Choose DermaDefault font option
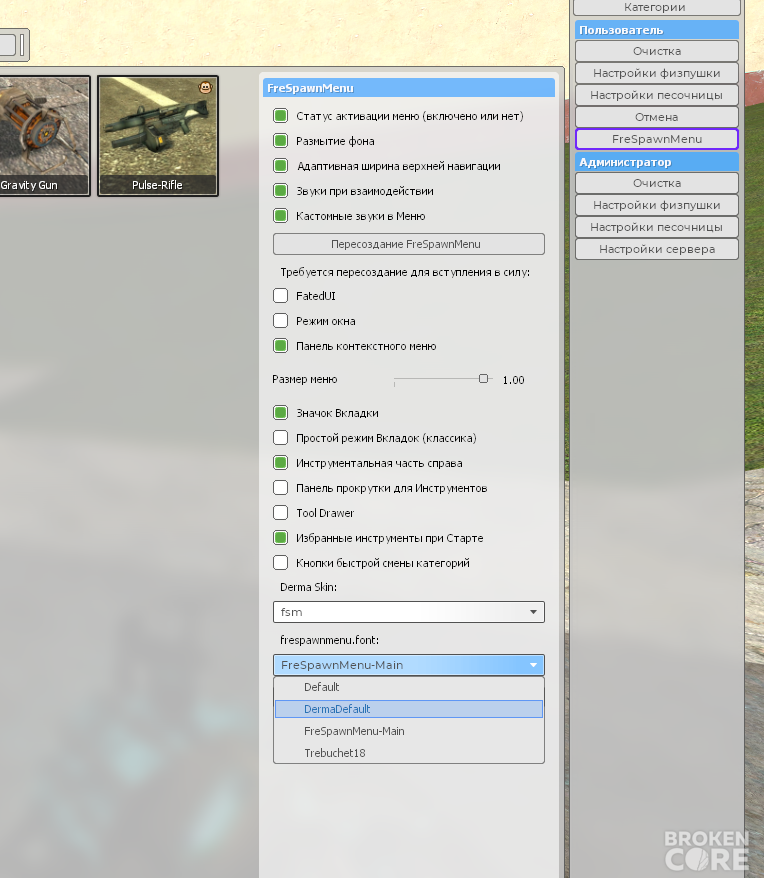764x878 pixels. [x=408, y=709]
